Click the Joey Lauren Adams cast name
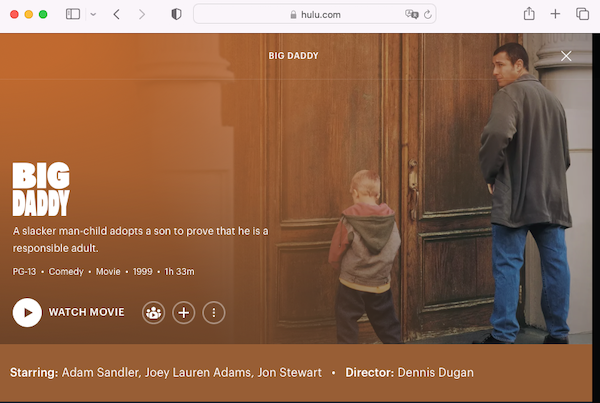Image resolution: width=600 pixels, height=403 pixels. click(198, 372)
